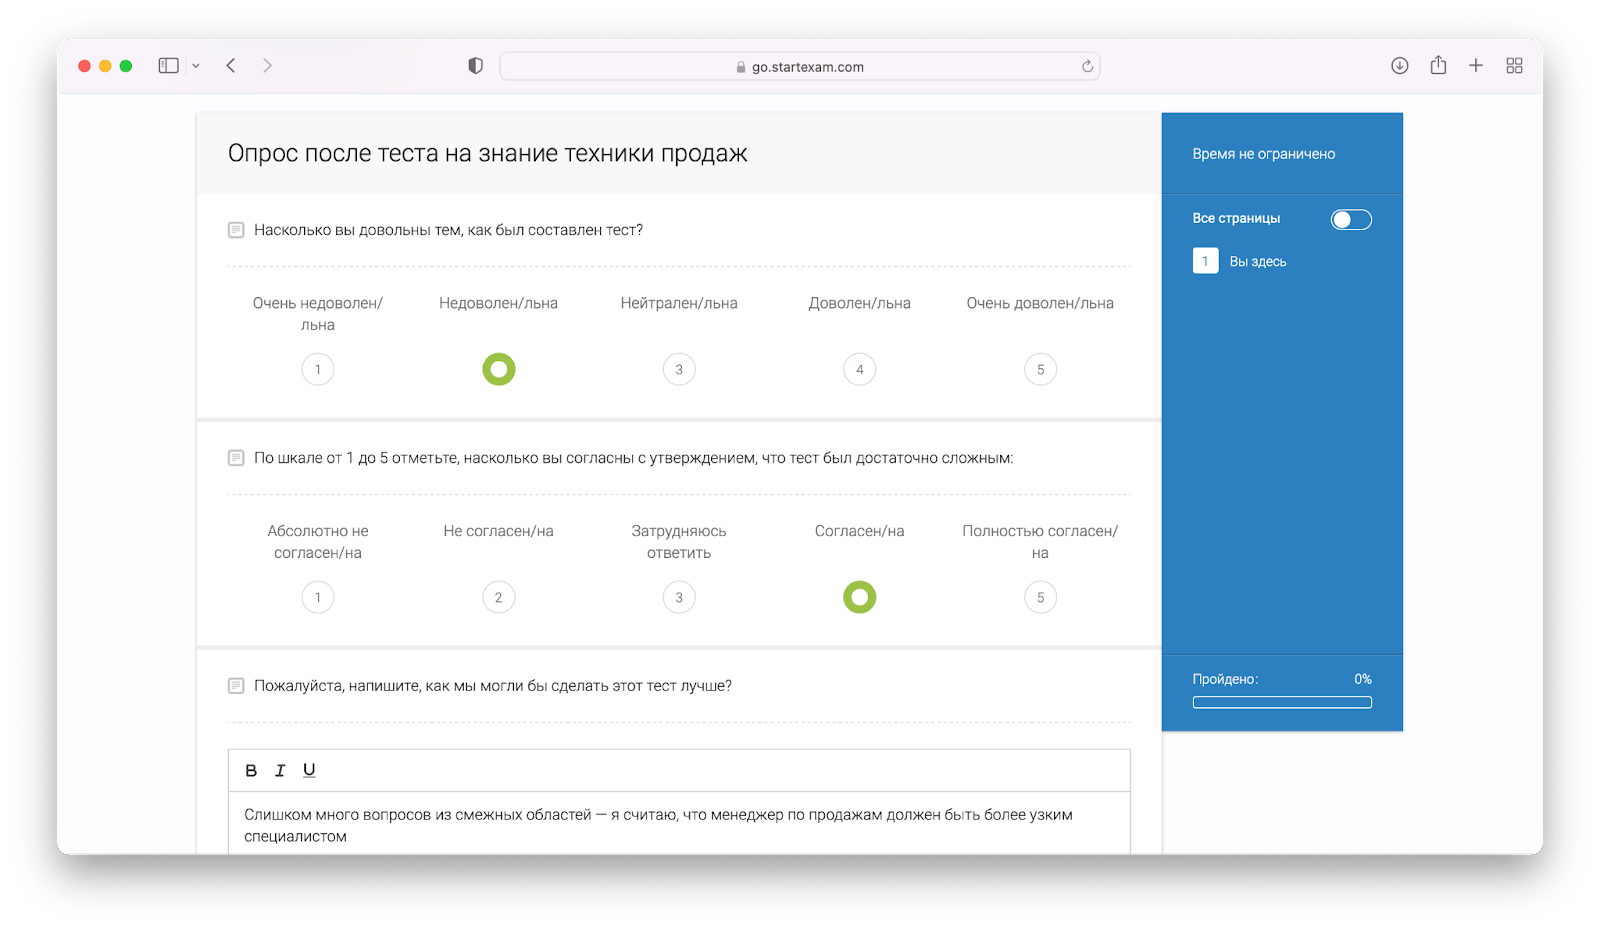Open the Share icon in Safari toolbar
Viewport: 1600px width, 930px height.
[x=1438, y=65]
